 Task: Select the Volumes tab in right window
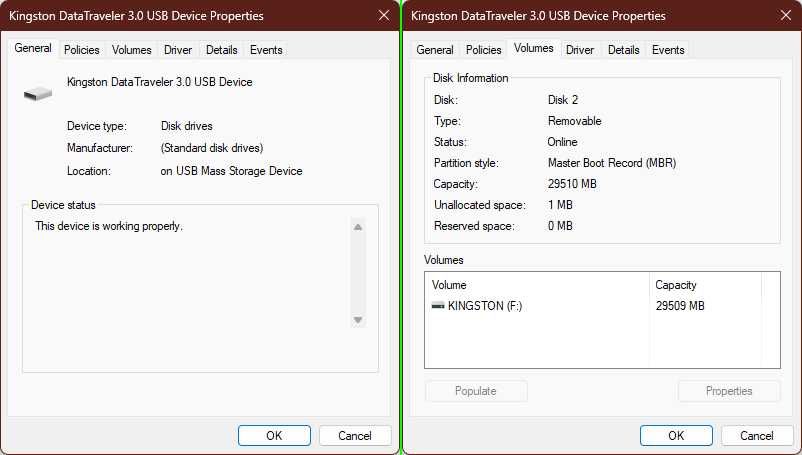pyautogui.click(x=533, y=49)
